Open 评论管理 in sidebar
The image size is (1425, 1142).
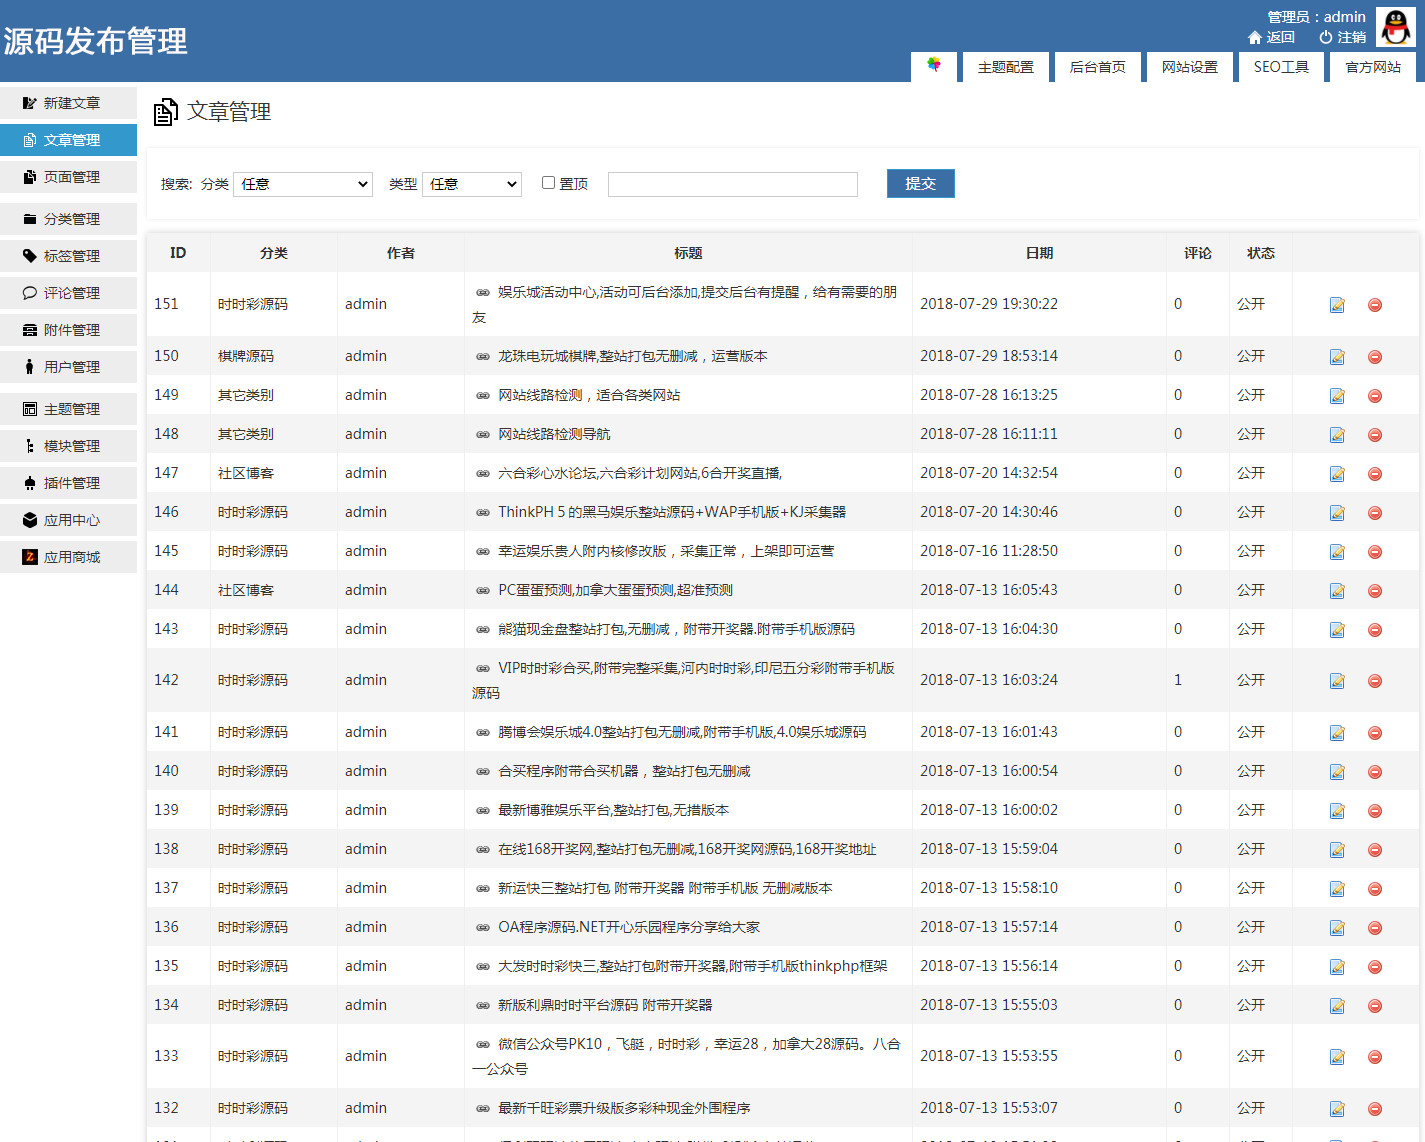68,293
